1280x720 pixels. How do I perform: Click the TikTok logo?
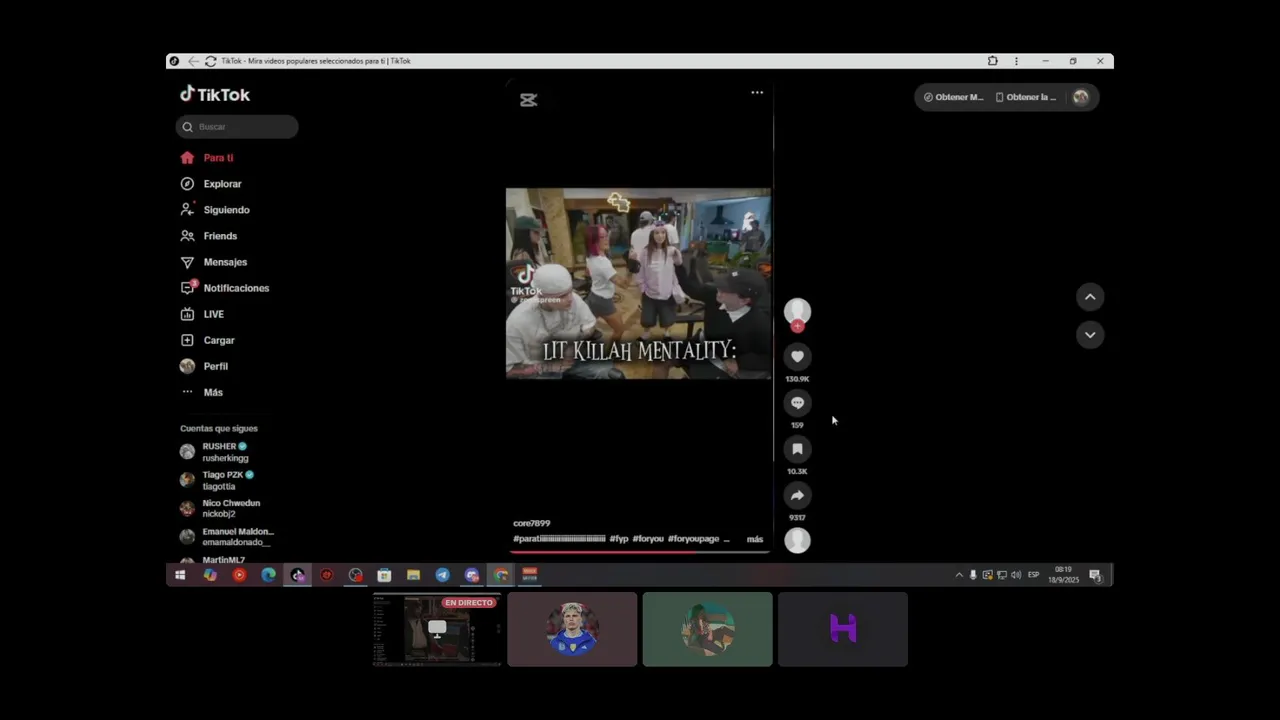click(215, 94)
